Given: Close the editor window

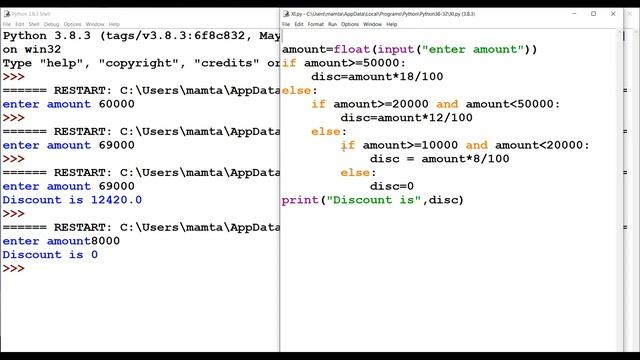Looking at the screenshot, I should [613, 14].
